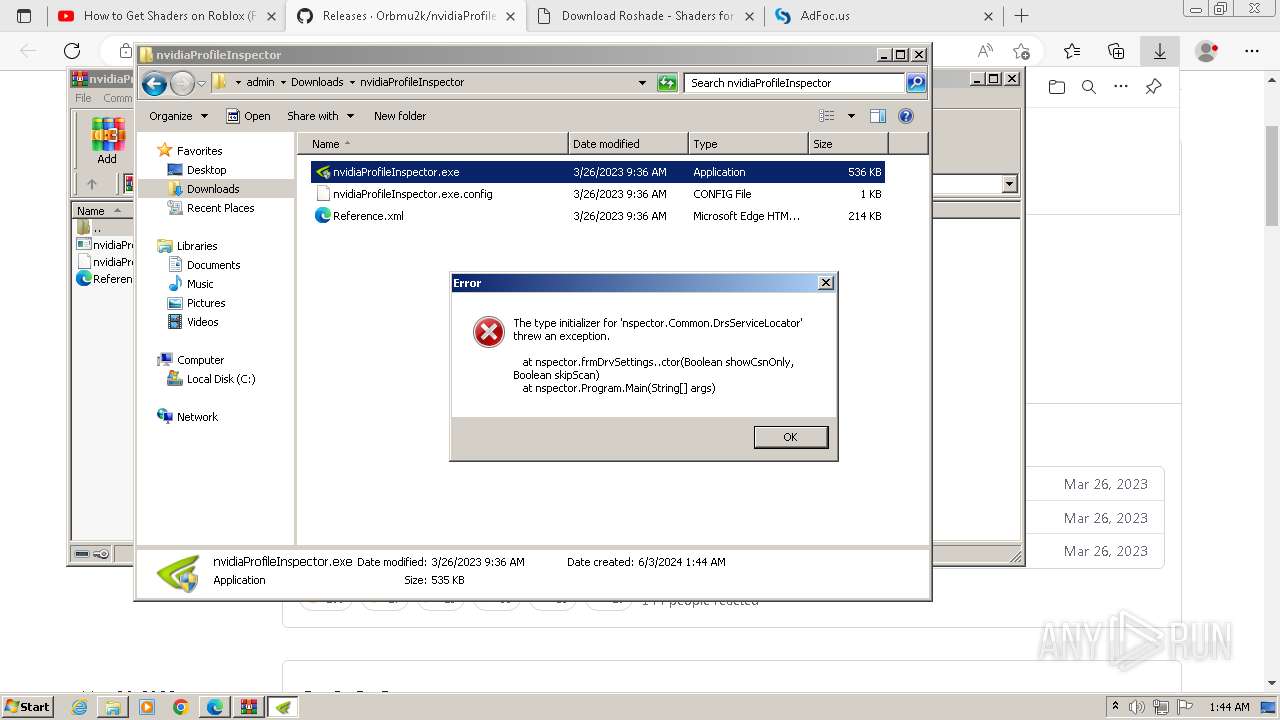This screenshot has height=720, width=1280.
Task: Sort files by the Size column
Action: (848, 144)
